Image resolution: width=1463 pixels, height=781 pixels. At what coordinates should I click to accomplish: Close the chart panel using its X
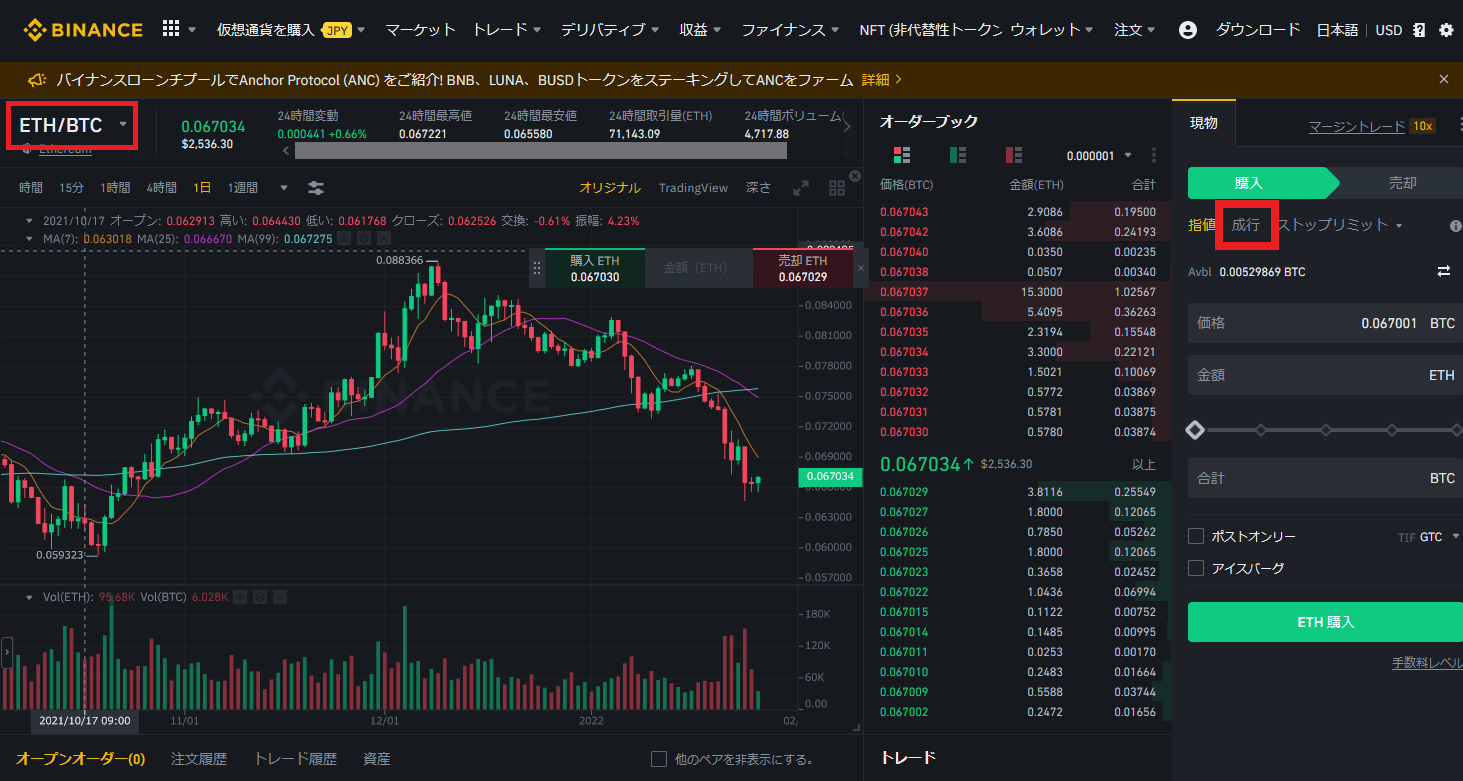pyautogui.click(x=855, y=176)
